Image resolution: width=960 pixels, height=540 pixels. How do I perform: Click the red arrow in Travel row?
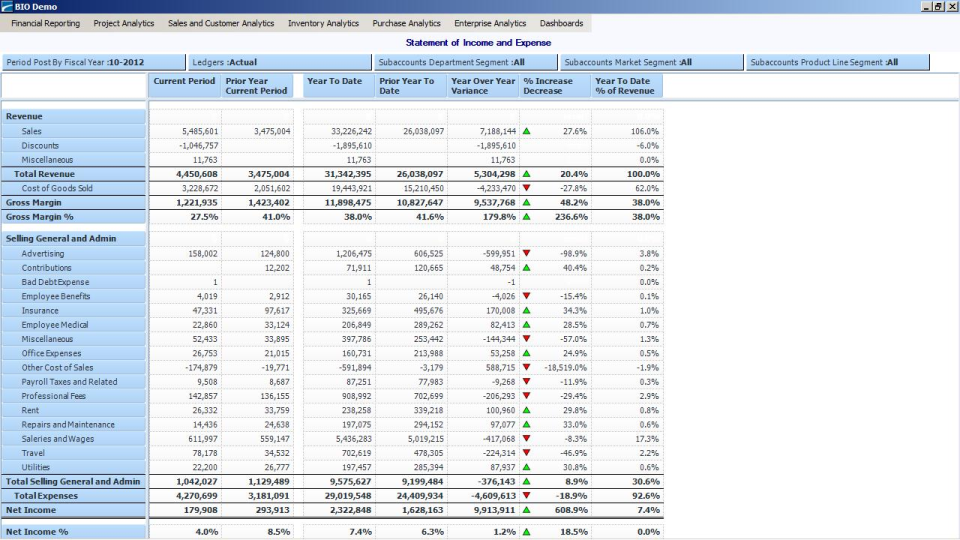pyautogui.click(x=526, y=453)
